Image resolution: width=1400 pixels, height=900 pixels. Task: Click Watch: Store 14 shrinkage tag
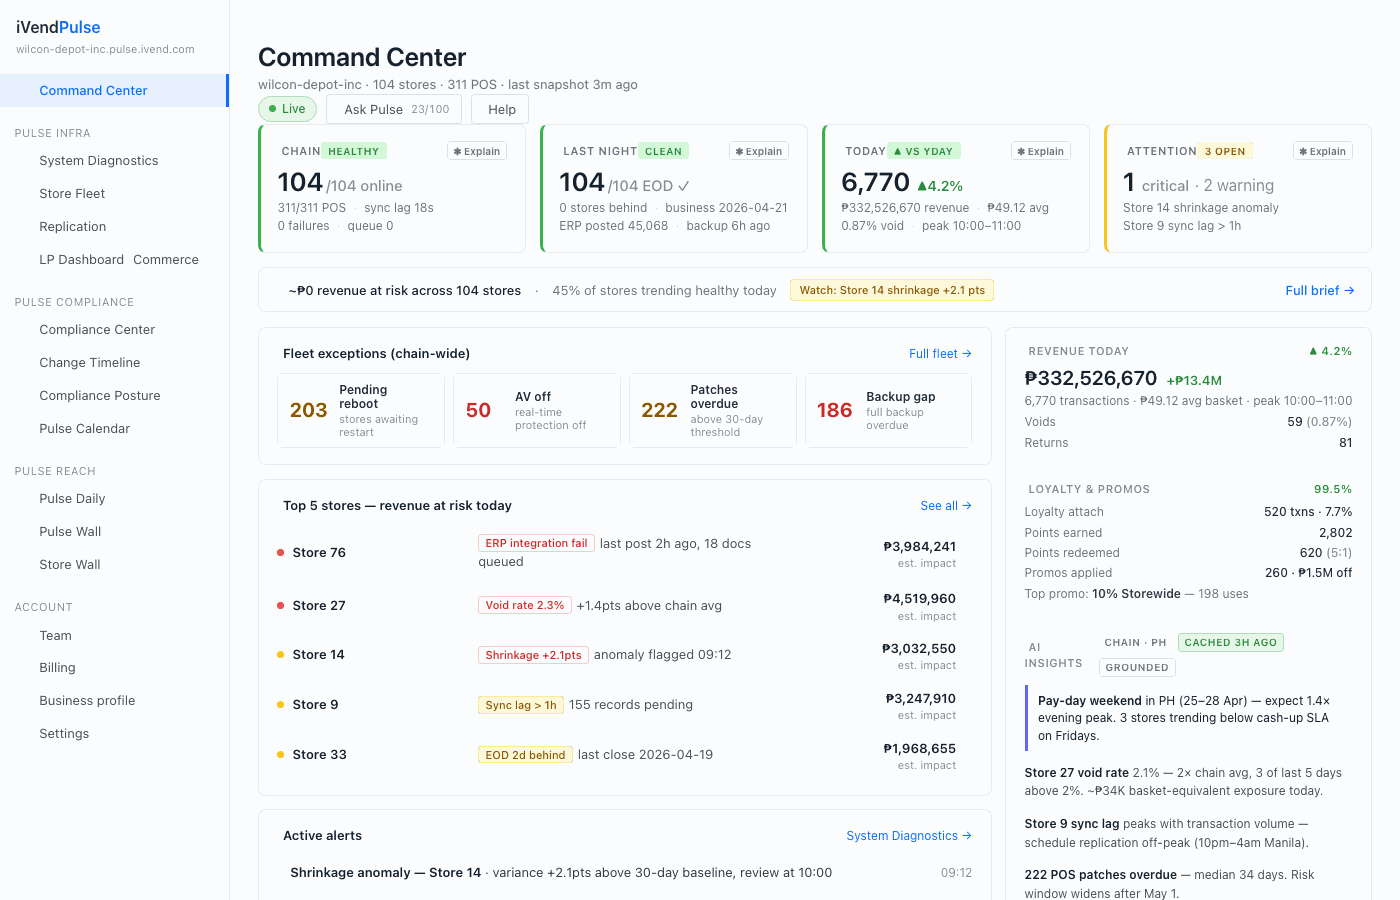[892, 290]
